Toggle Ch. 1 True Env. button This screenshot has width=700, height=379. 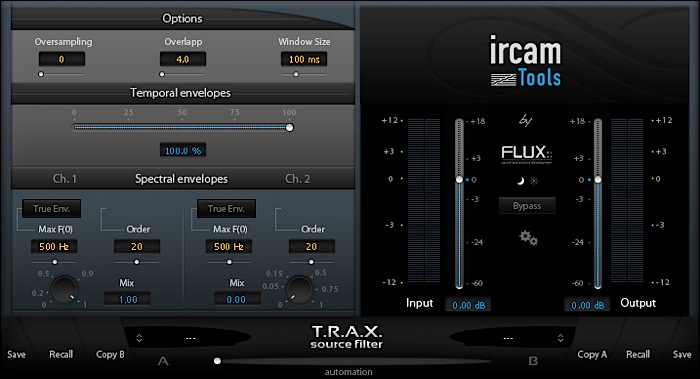click(x=51, y=208)
